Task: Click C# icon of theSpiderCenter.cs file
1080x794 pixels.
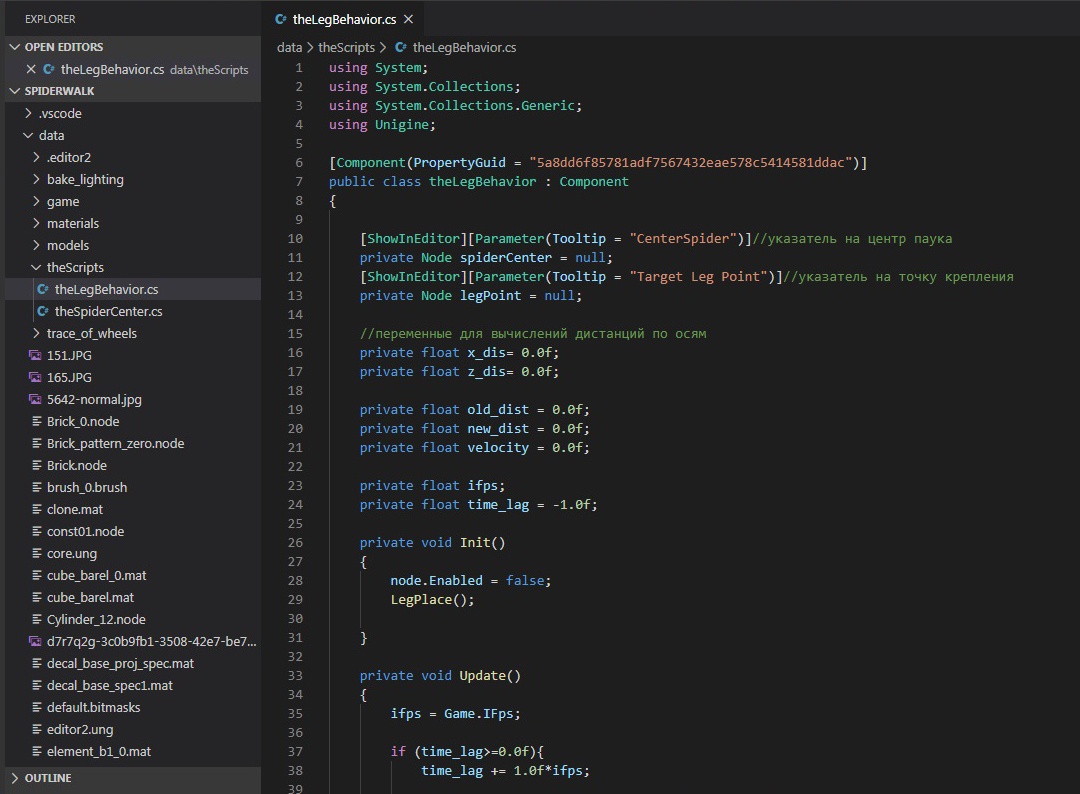Action: [43, 312]
